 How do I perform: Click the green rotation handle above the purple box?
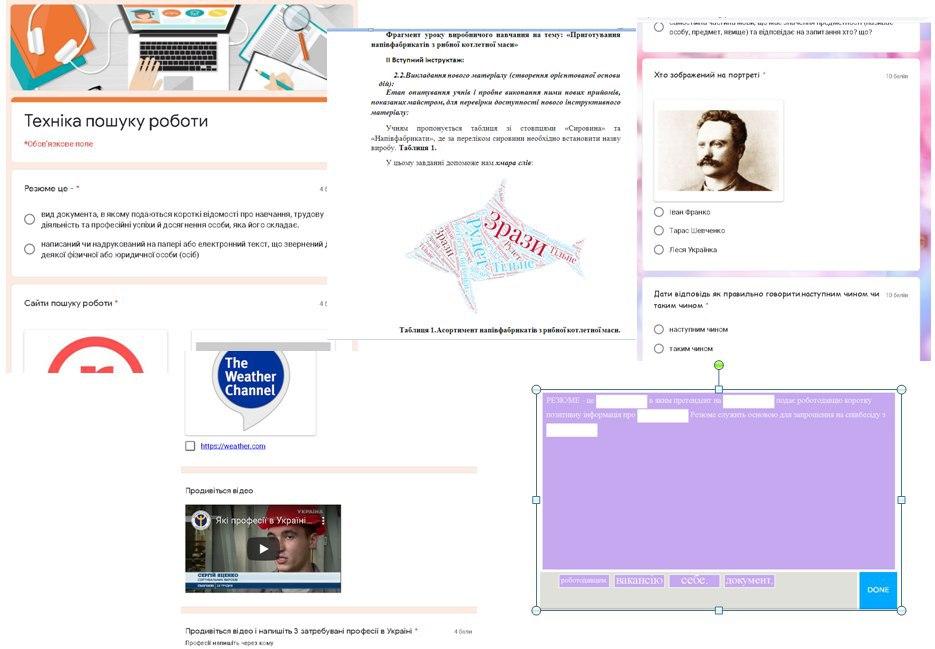pyautogui.click(x=719, y=365)
